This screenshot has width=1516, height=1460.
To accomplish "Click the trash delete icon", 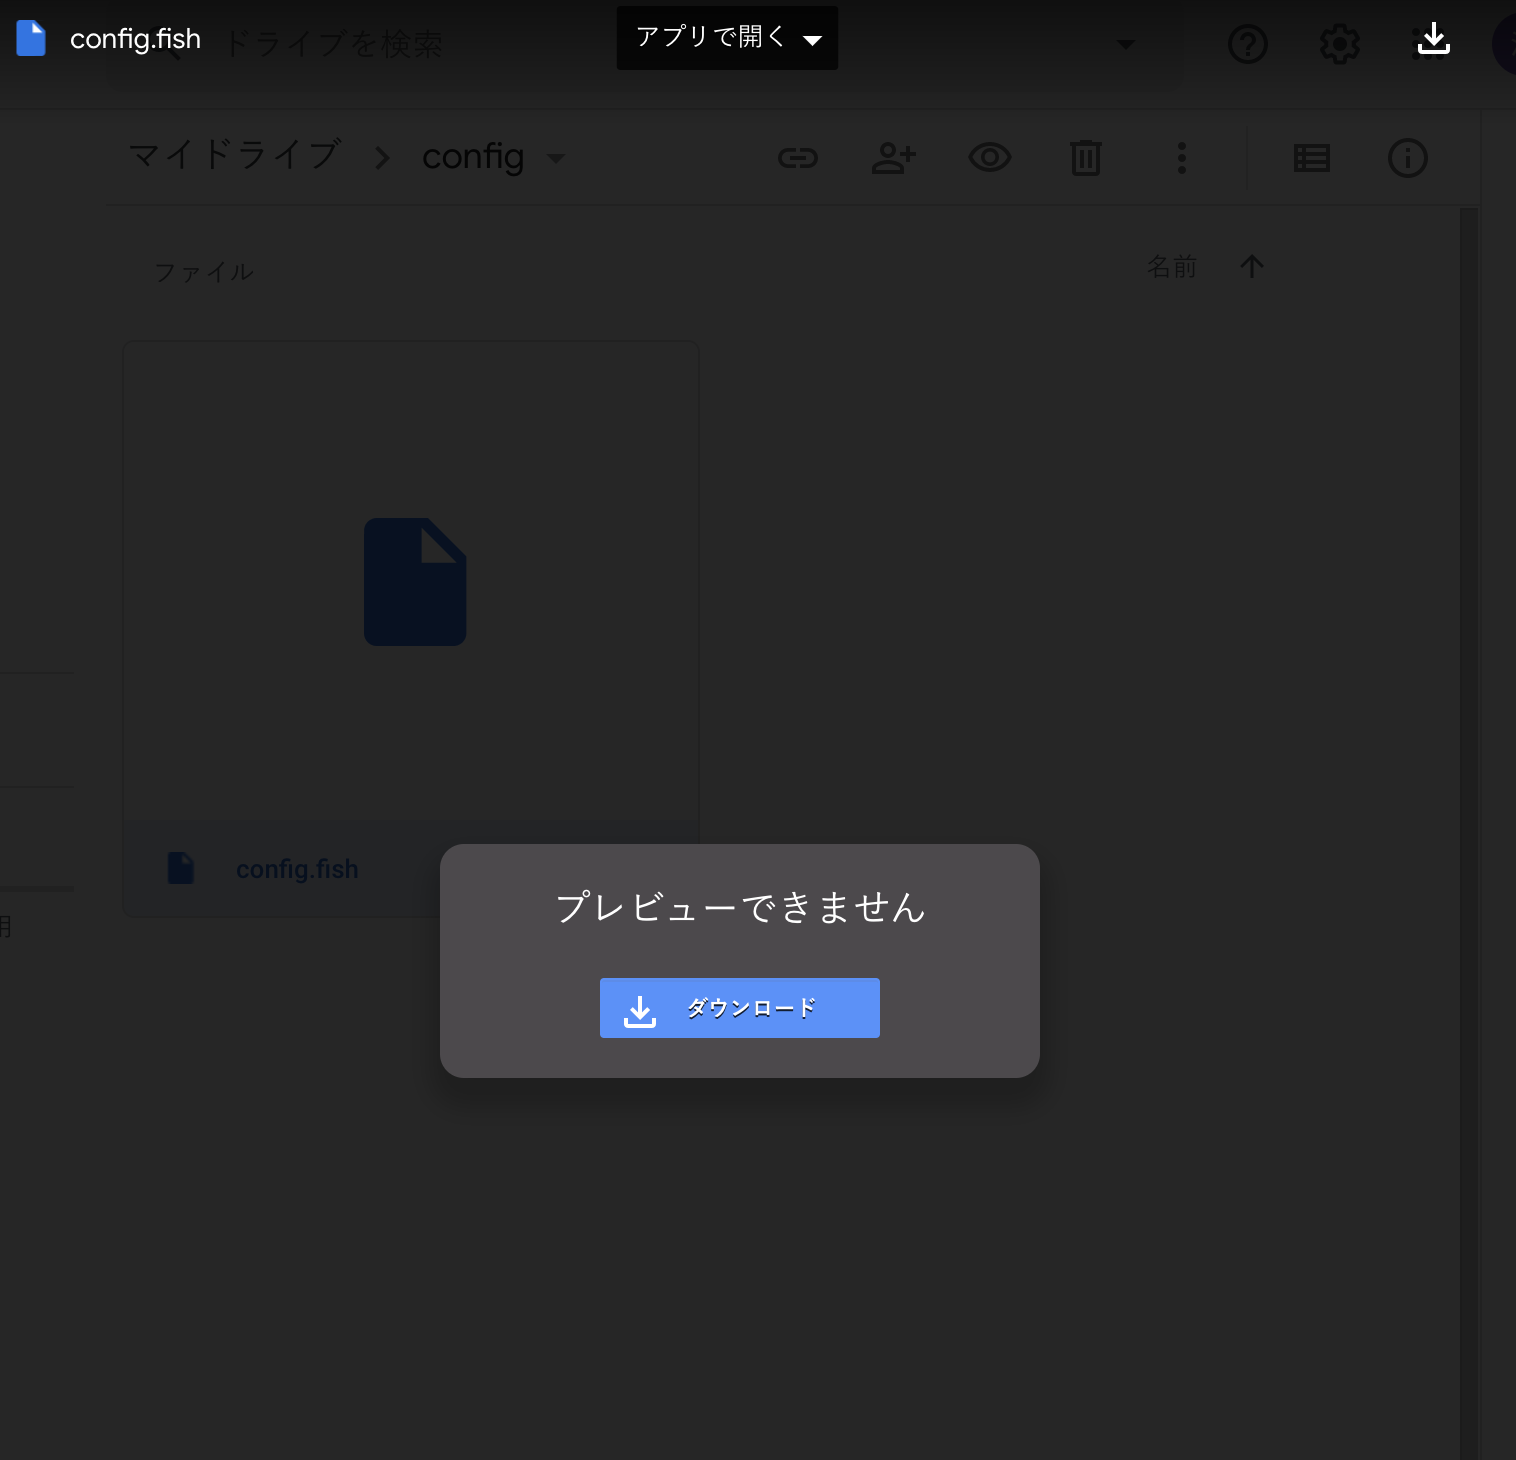I will [1086, 158].
